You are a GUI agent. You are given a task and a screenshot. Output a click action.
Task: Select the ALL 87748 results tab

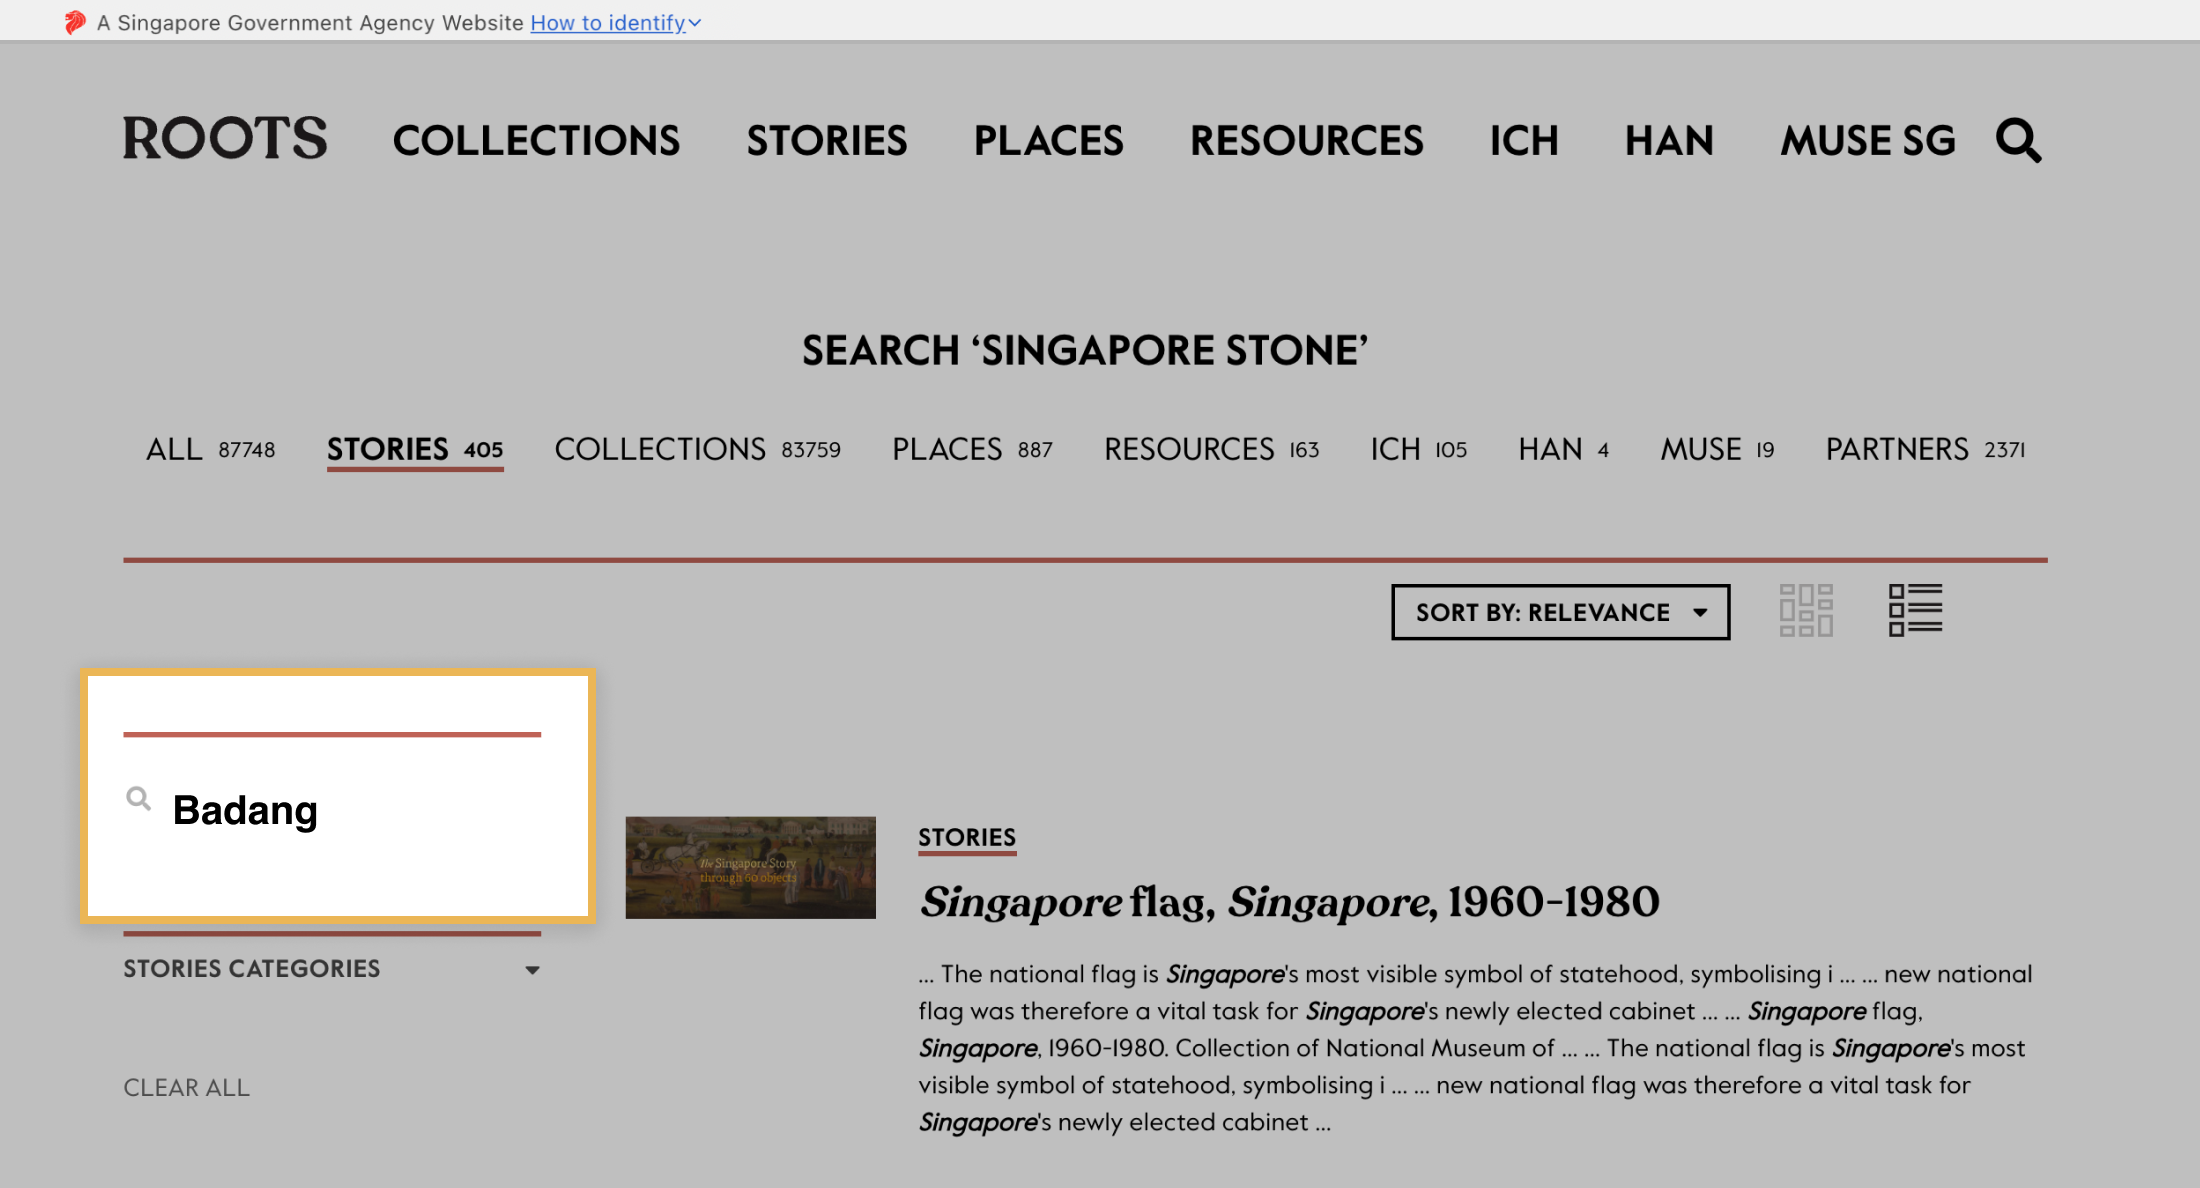click(x=211, y=449)
